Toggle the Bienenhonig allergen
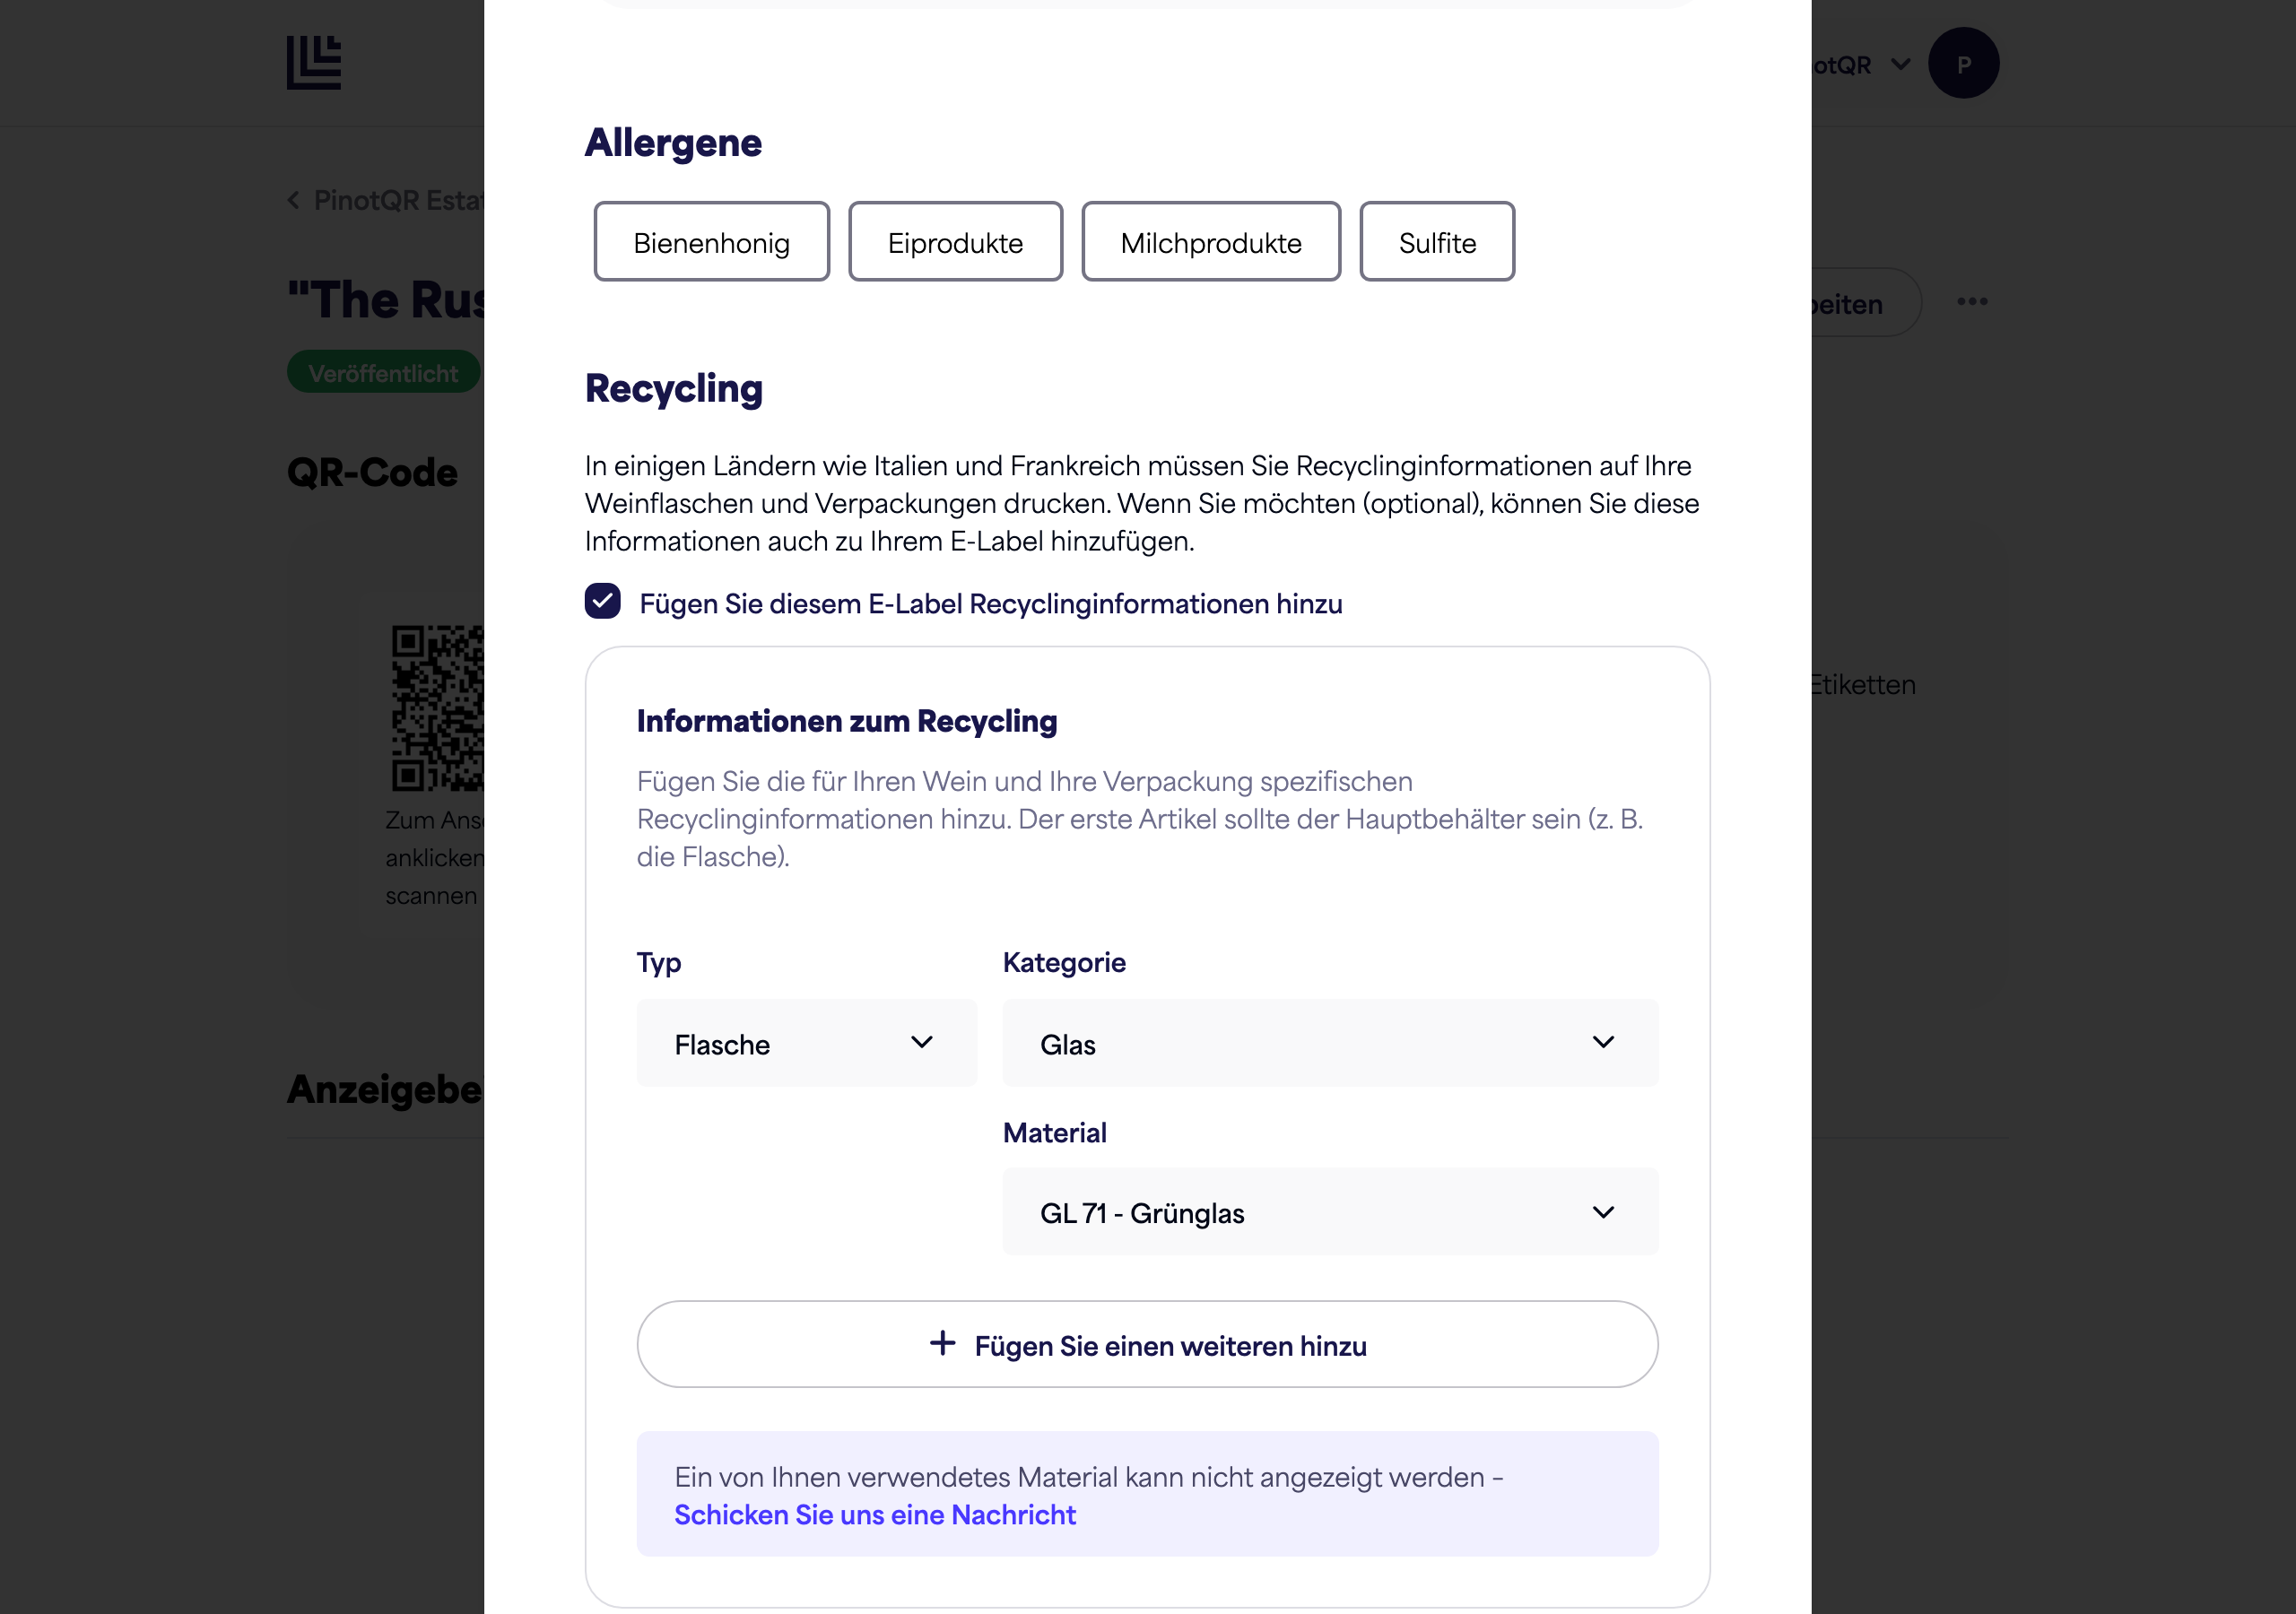 pyautogui.click(x=711, y=242)
